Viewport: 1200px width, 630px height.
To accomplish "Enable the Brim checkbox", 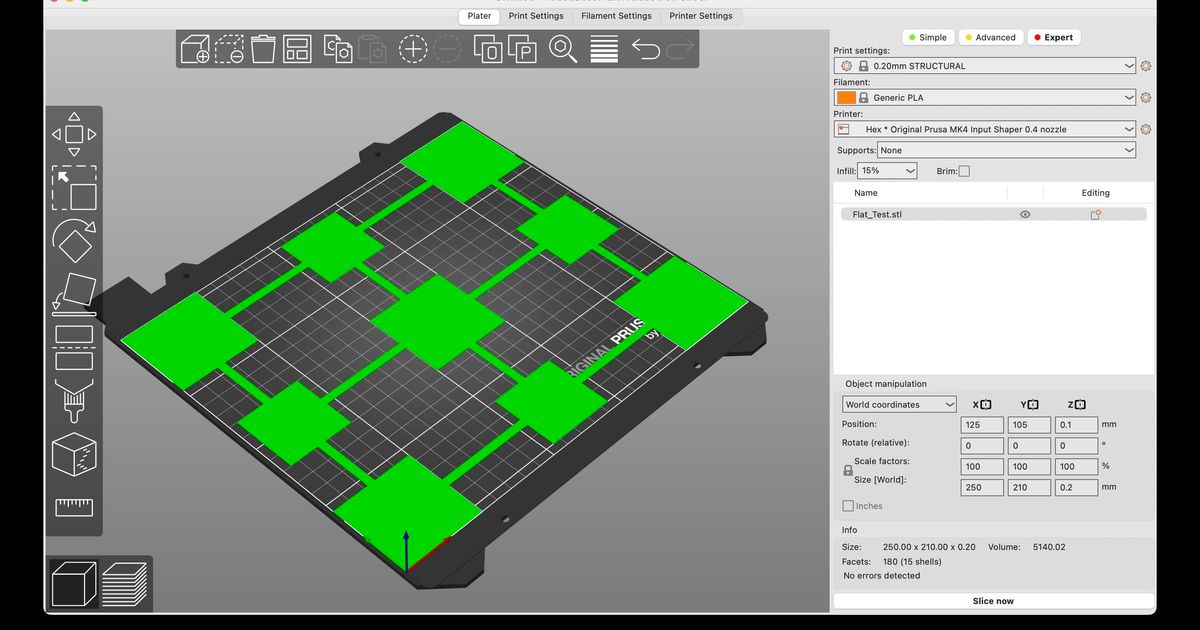I will point(966,170).
